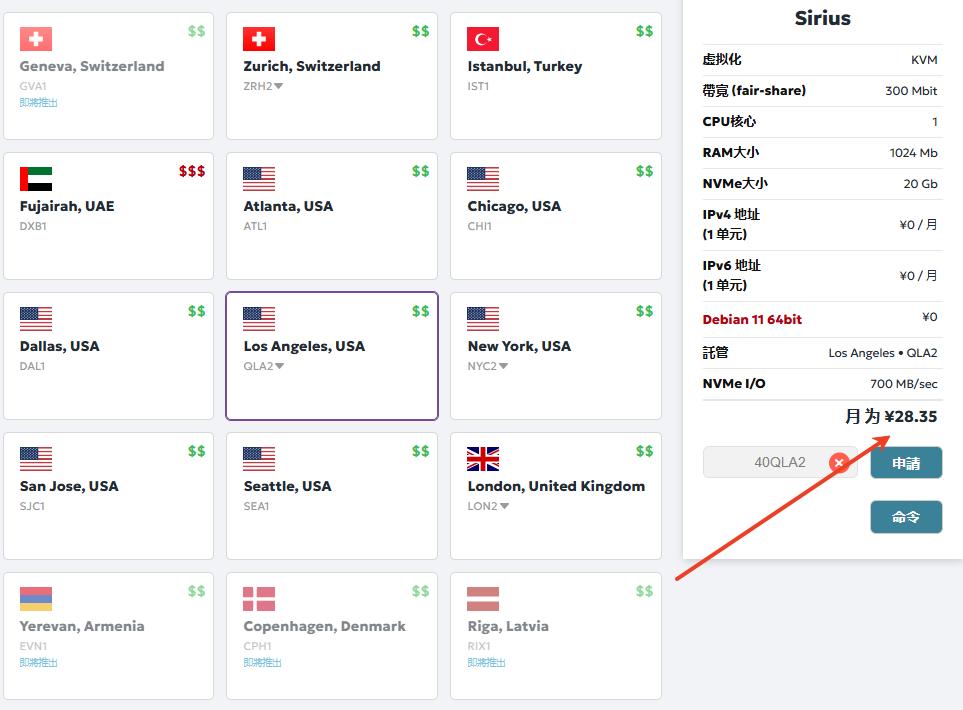Screen dimensions: 963x710
Task: Select the New York, USA location card
Action: coord(556,356)
